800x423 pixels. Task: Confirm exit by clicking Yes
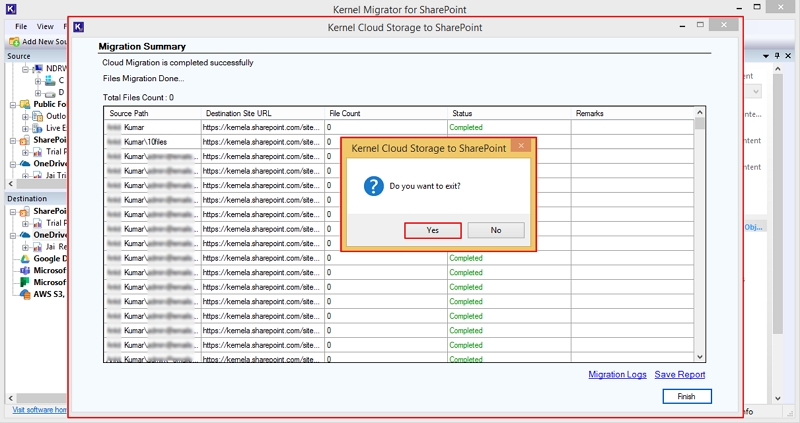pyautogui.click(x=433, y=230)
